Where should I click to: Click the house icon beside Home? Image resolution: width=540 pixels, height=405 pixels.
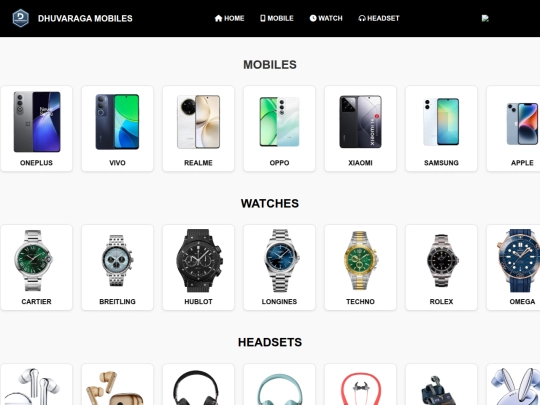(218, 18)
